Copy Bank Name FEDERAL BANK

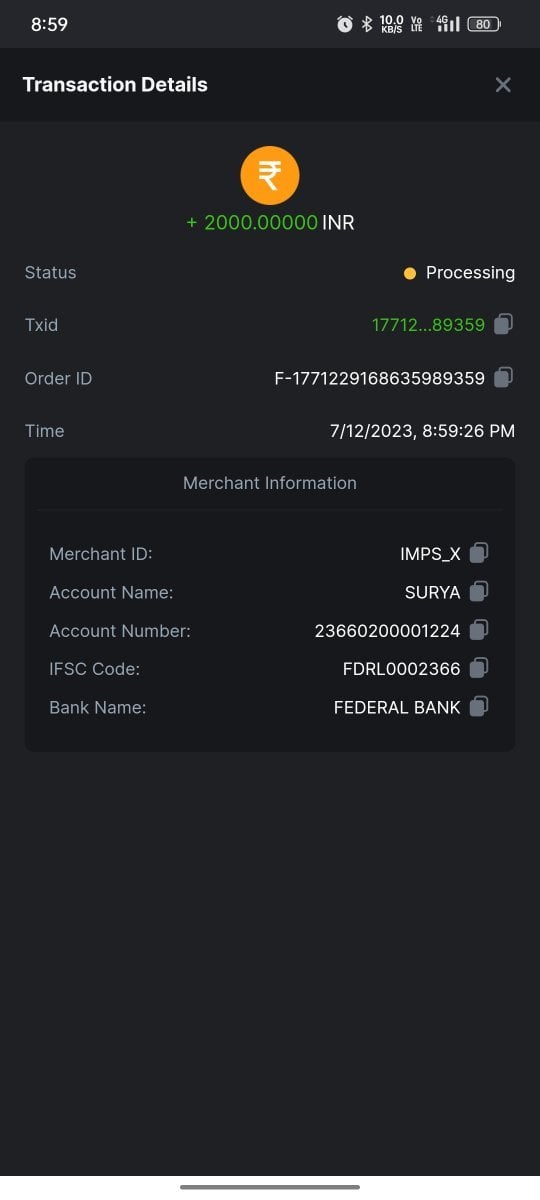click(479, 707)
